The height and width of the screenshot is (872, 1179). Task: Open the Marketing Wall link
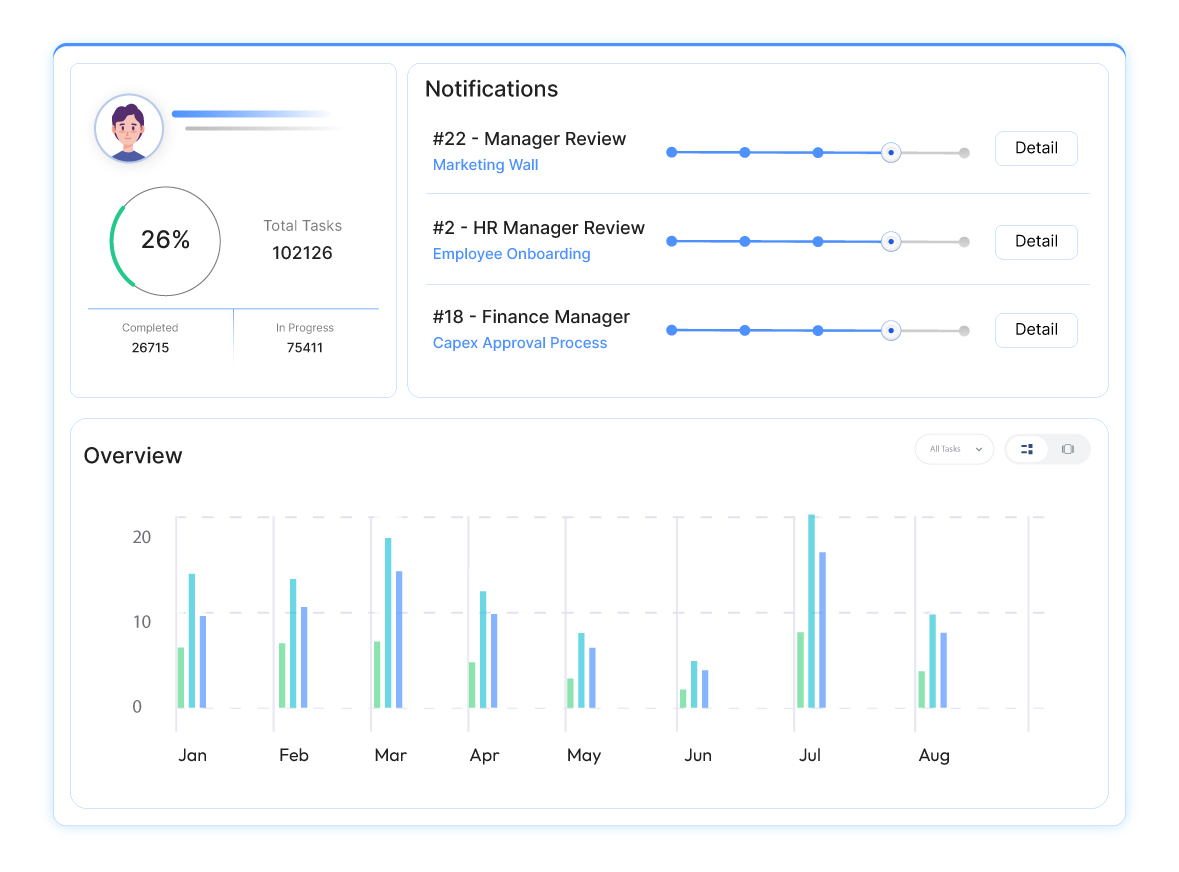coord(485,165)
